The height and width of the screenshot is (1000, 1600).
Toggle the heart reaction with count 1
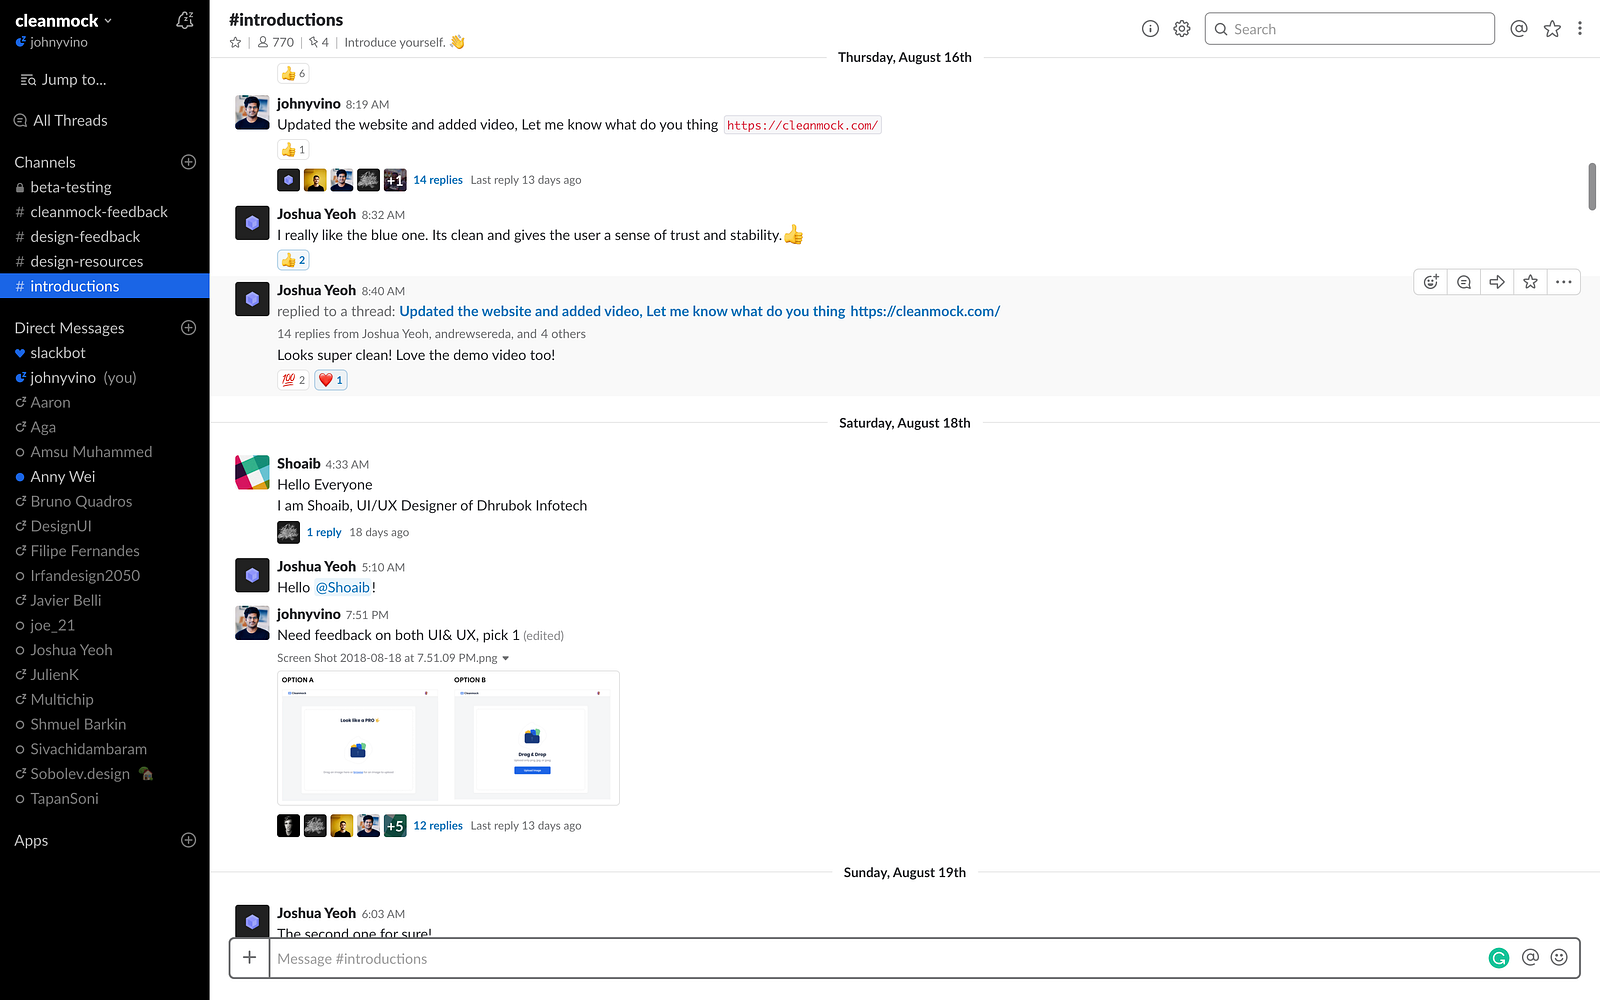(x=331, y=380)
